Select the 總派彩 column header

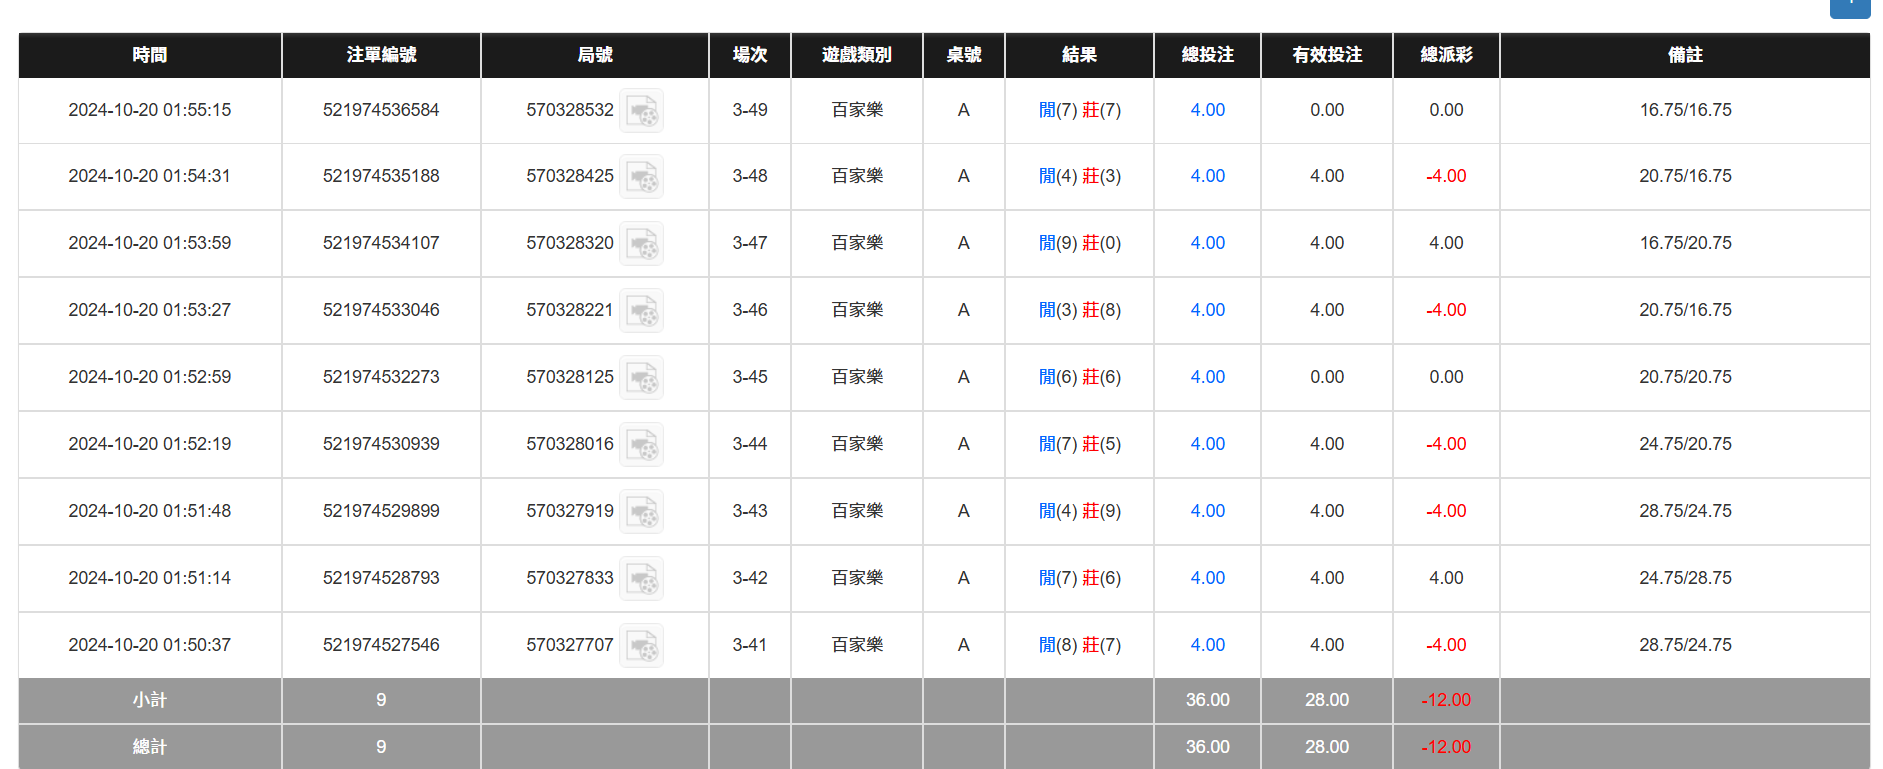pos(1446,55)
